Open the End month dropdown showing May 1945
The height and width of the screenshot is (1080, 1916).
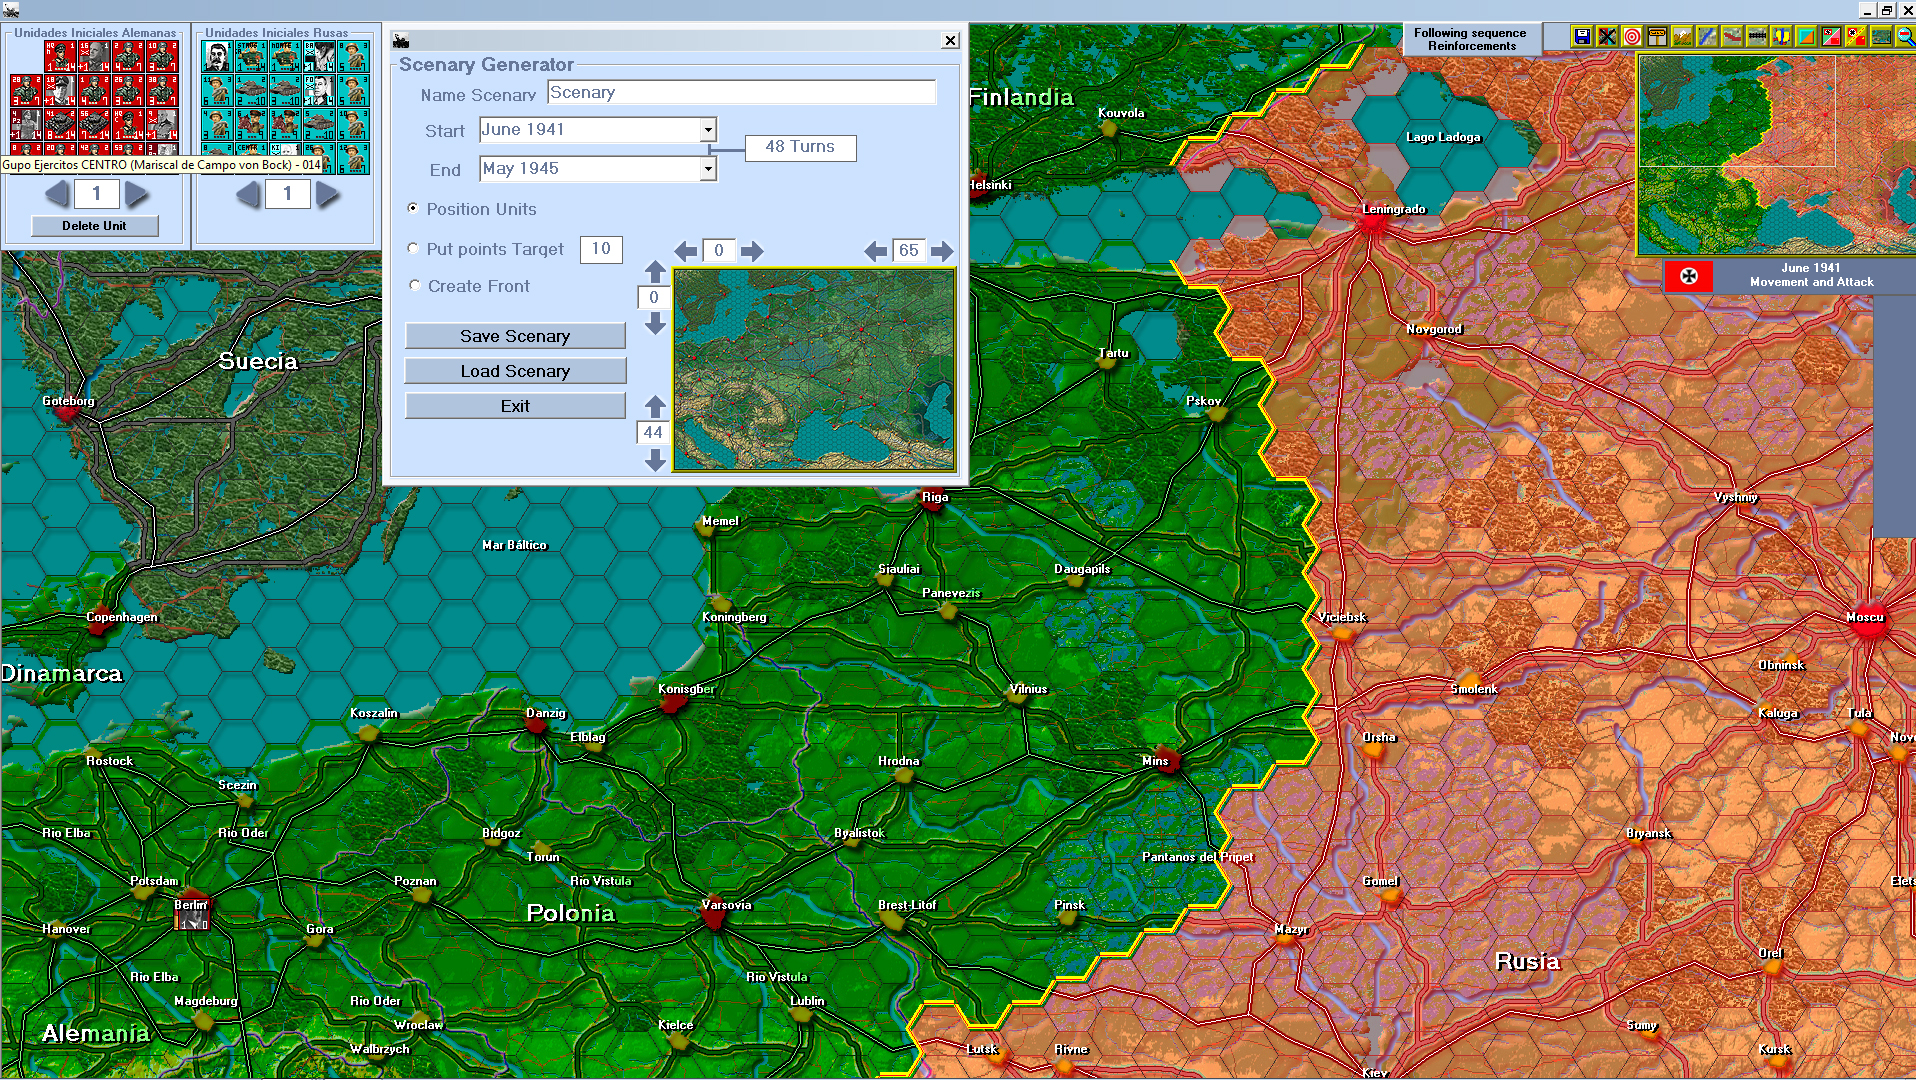coord(707,168)
